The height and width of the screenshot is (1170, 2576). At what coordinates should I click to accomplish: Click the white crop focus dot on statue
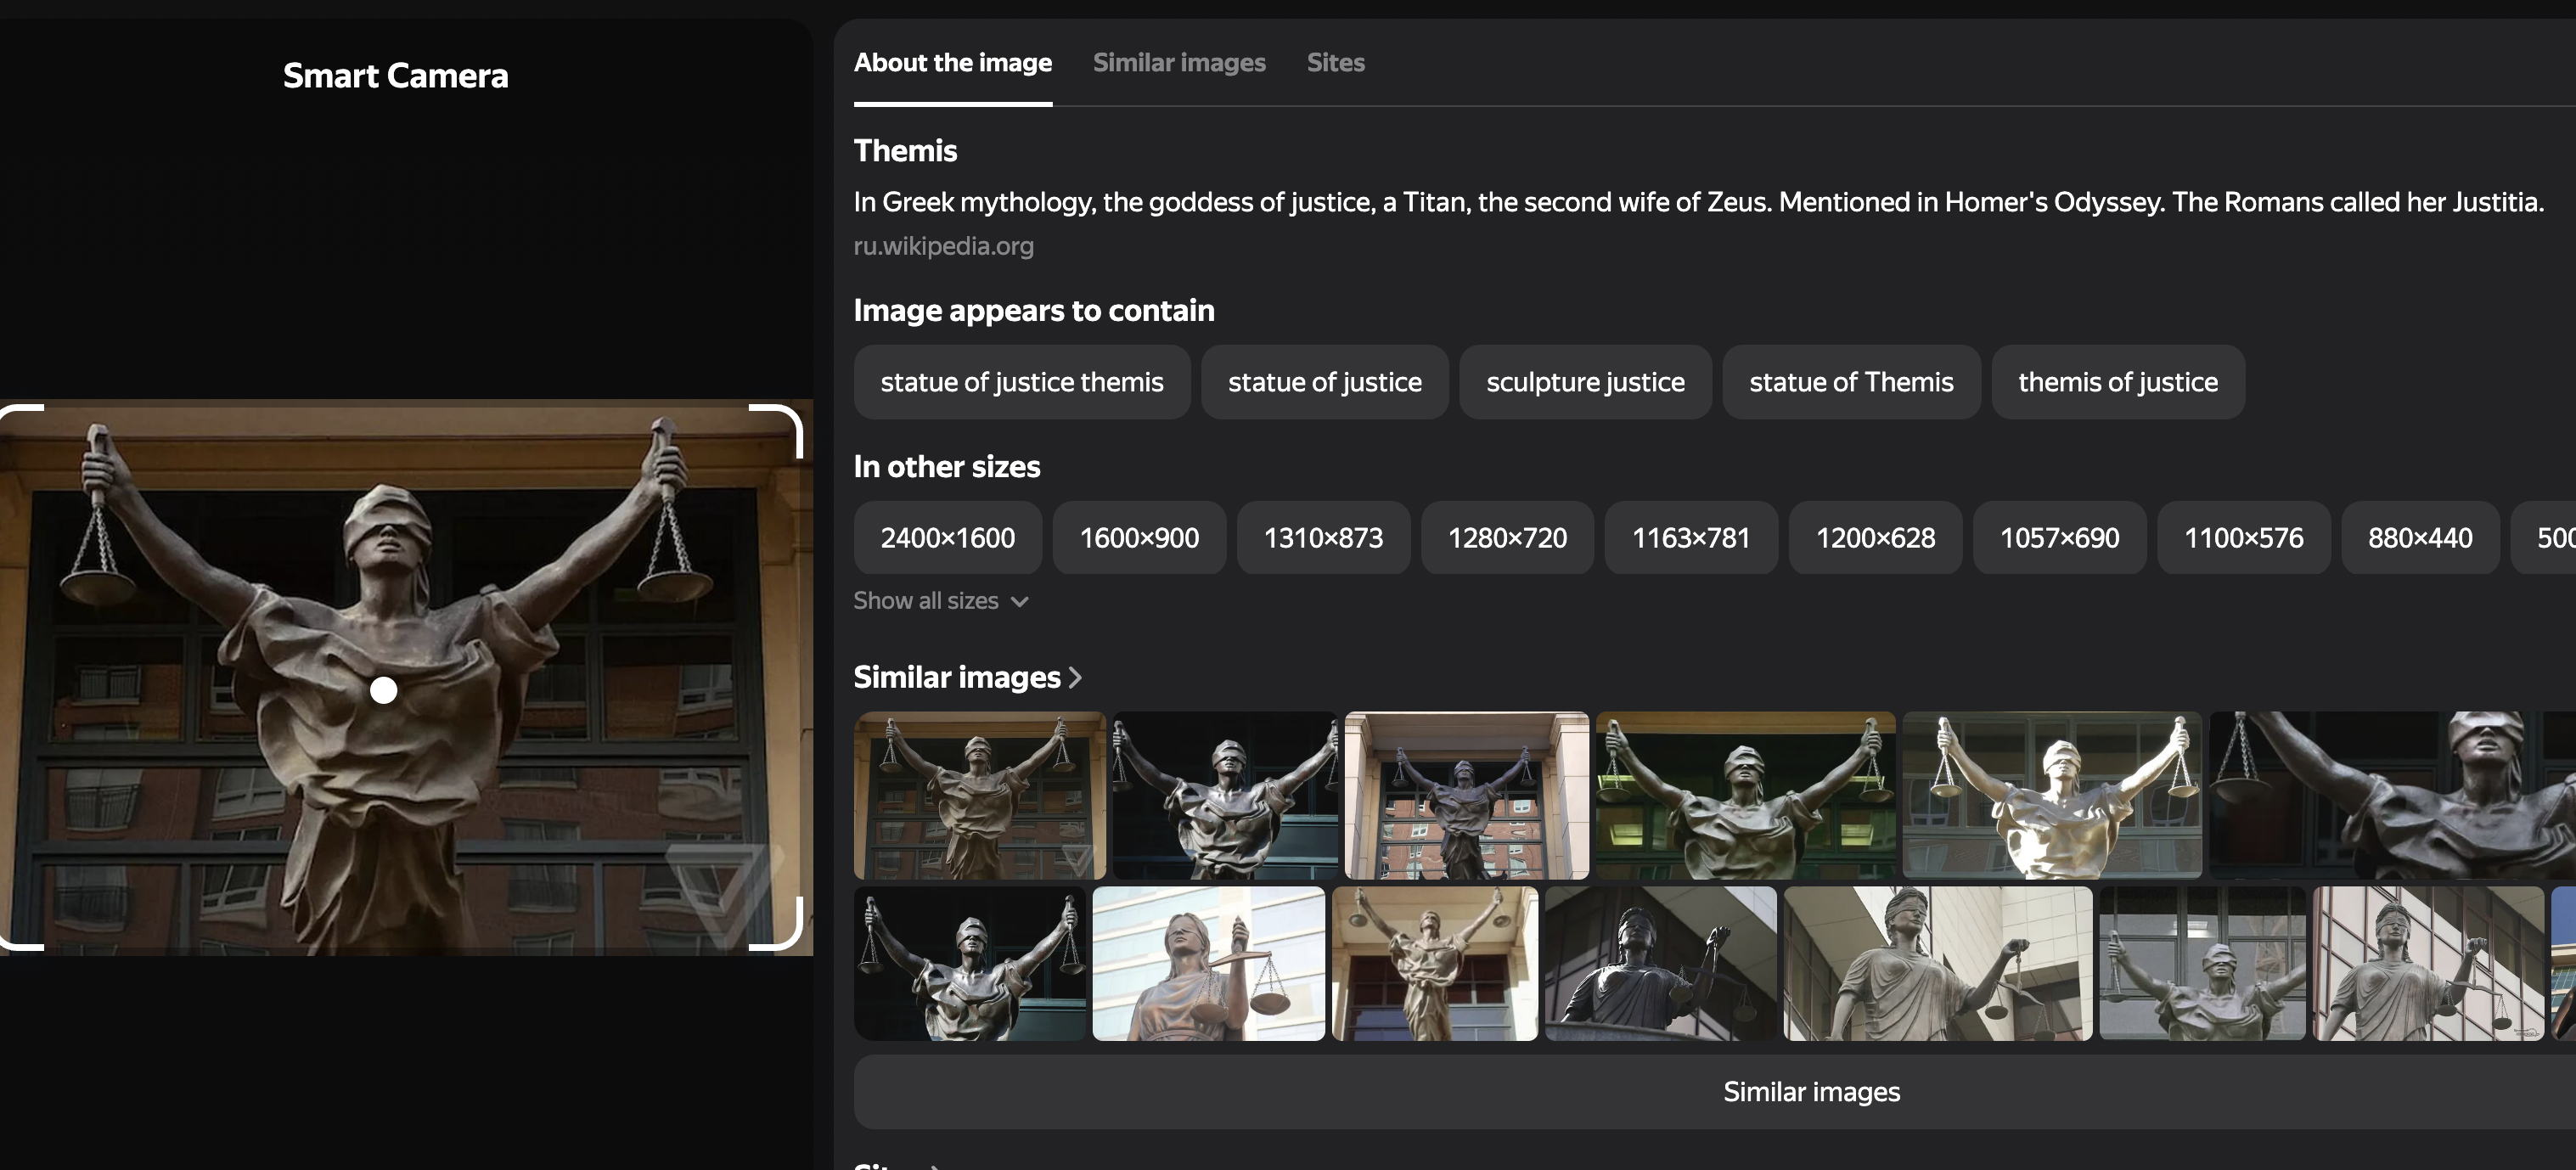tap(383, 690)
